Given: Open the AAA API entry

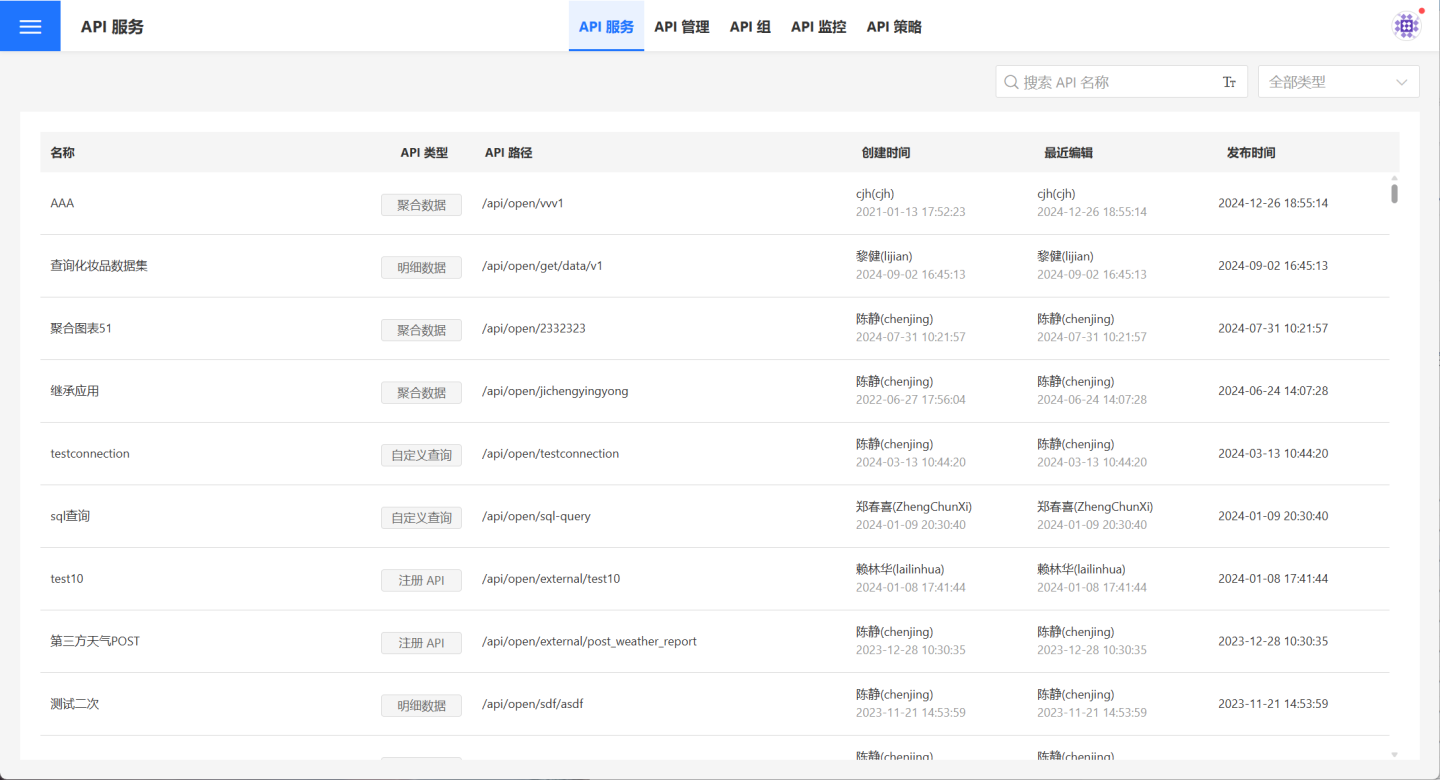Looking at the screenshot, I should click(x=62, y=203).
